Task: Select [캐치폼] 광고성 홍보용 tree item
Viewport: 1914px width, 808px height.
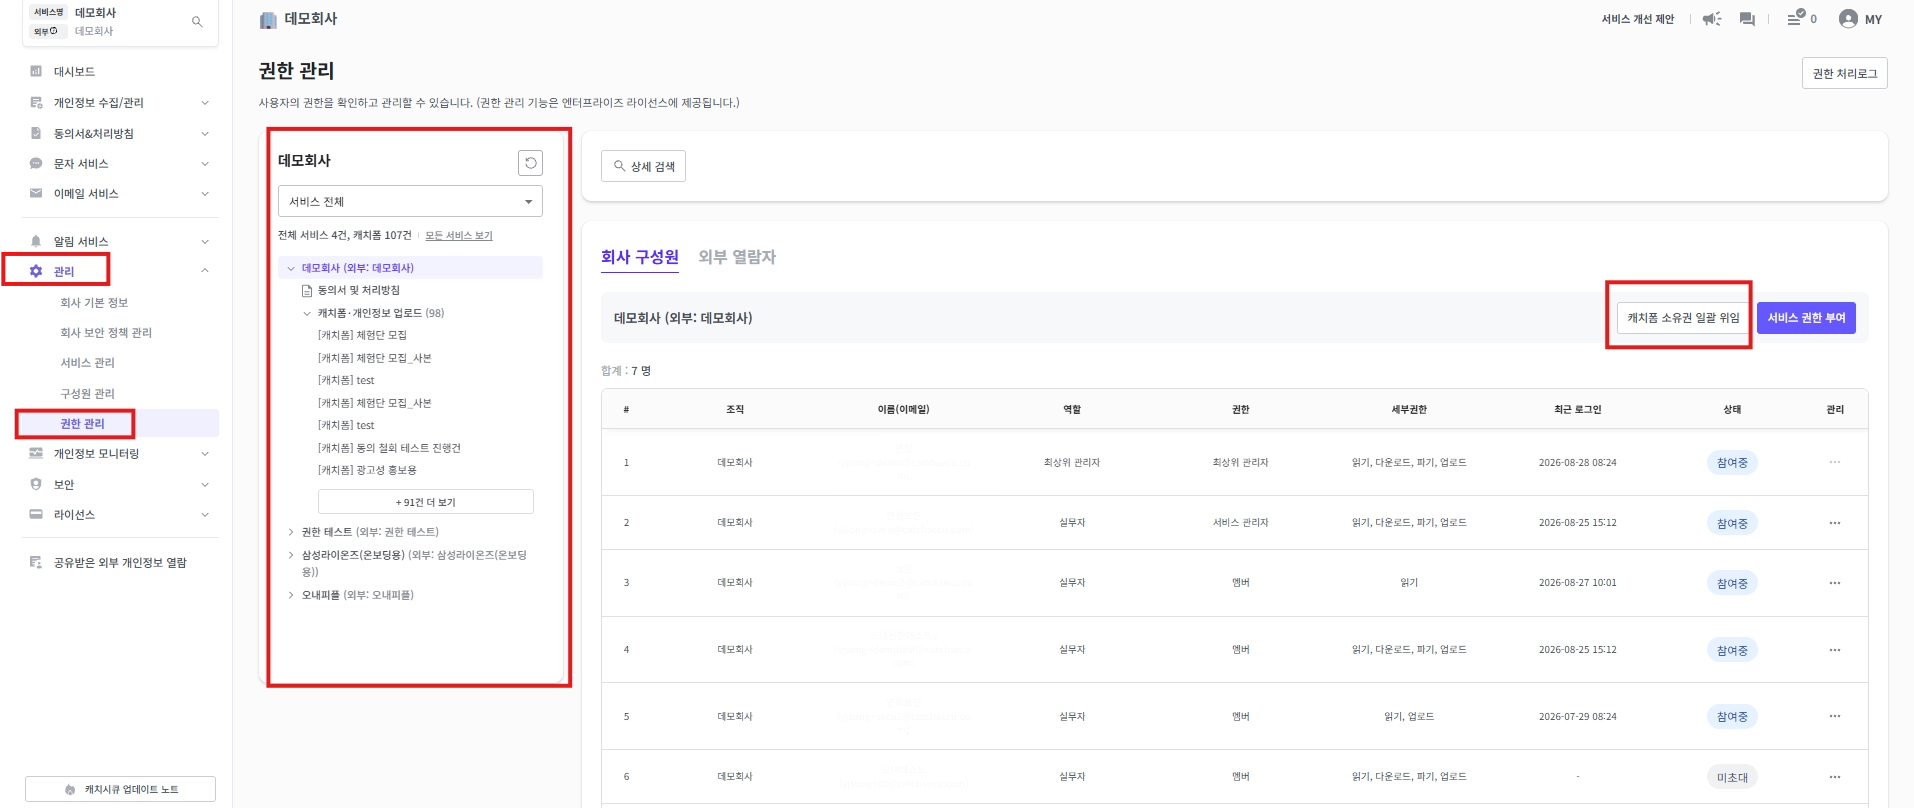Action: pos(367,470)
